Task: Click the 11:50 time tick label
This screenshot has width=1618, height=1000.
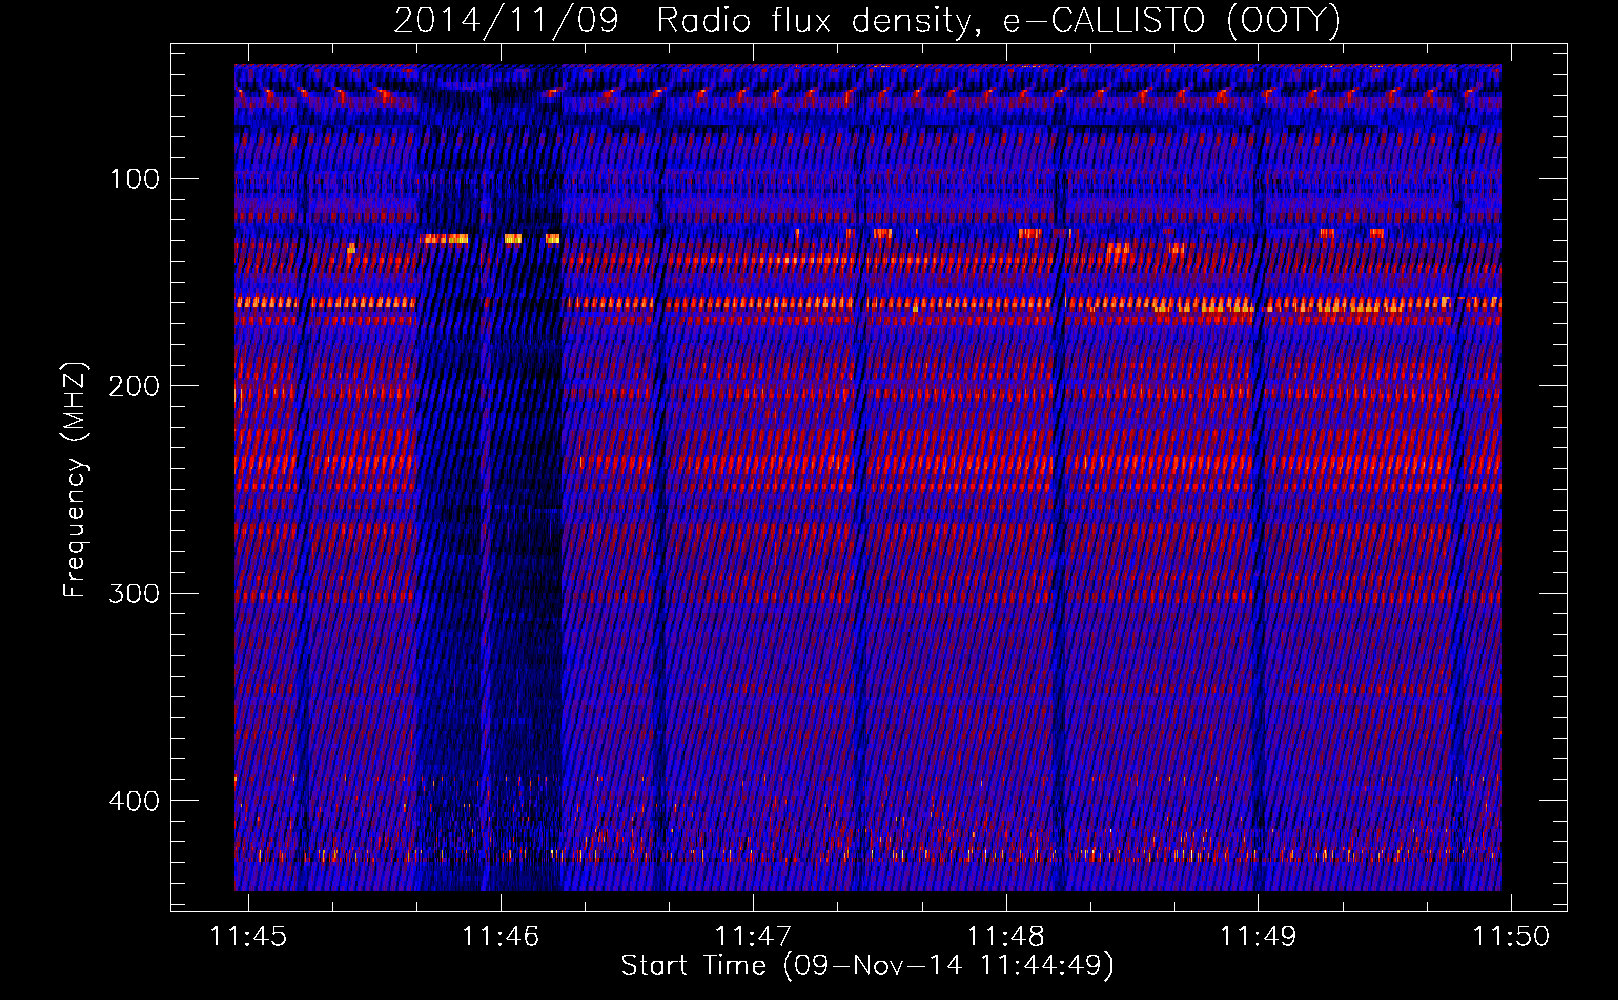Action: tap(1510, 936)
